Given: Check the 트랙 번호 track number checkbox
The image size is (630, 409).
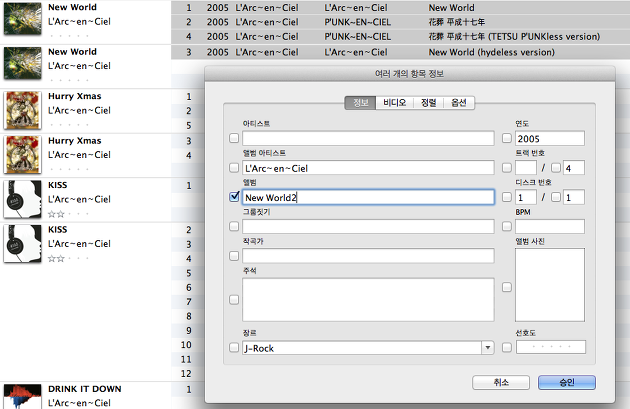Looking at the screenshot, I should pos(507,168).
